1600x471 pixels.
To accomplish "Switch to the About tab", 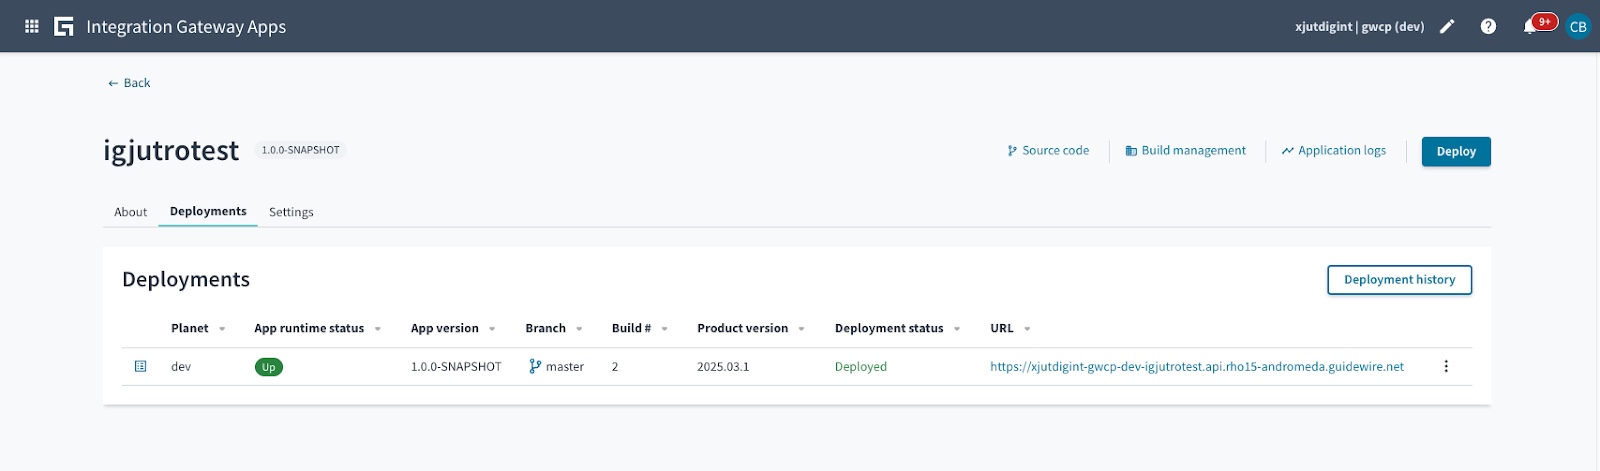I will (130, 212).
